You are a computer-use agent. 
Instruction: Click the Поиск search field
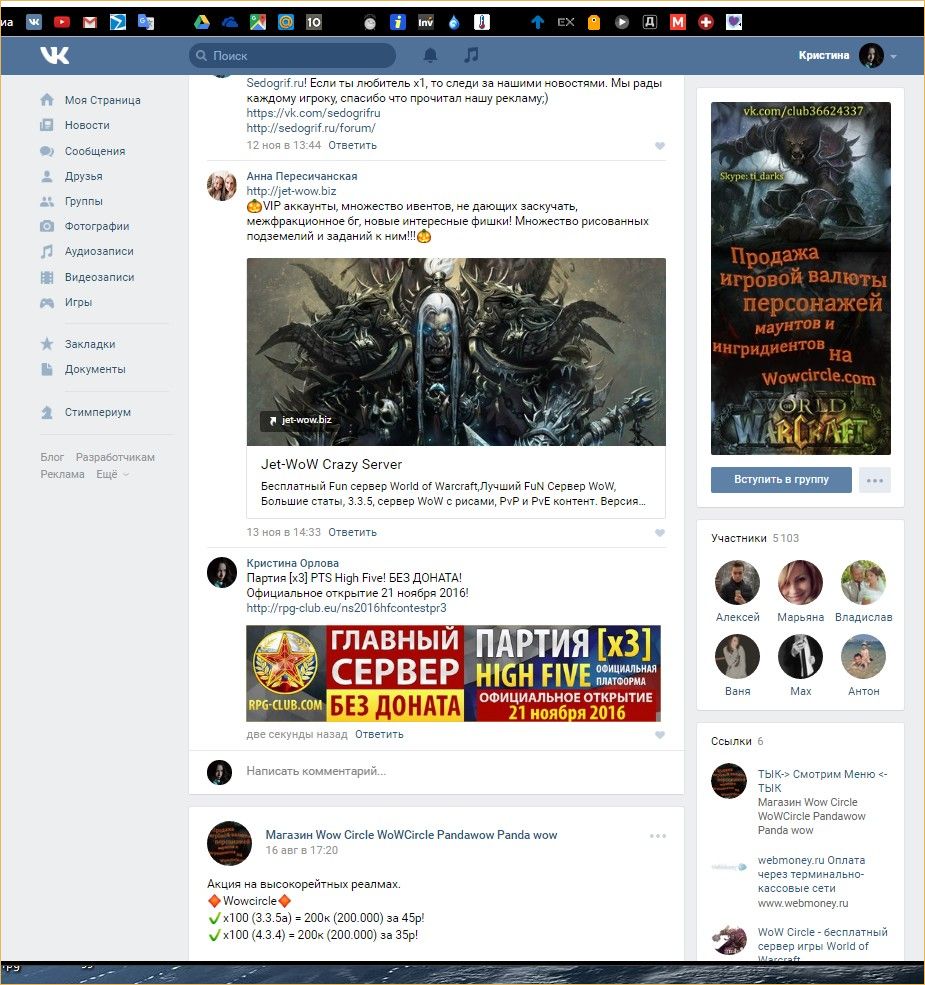[x=292, y=55]
